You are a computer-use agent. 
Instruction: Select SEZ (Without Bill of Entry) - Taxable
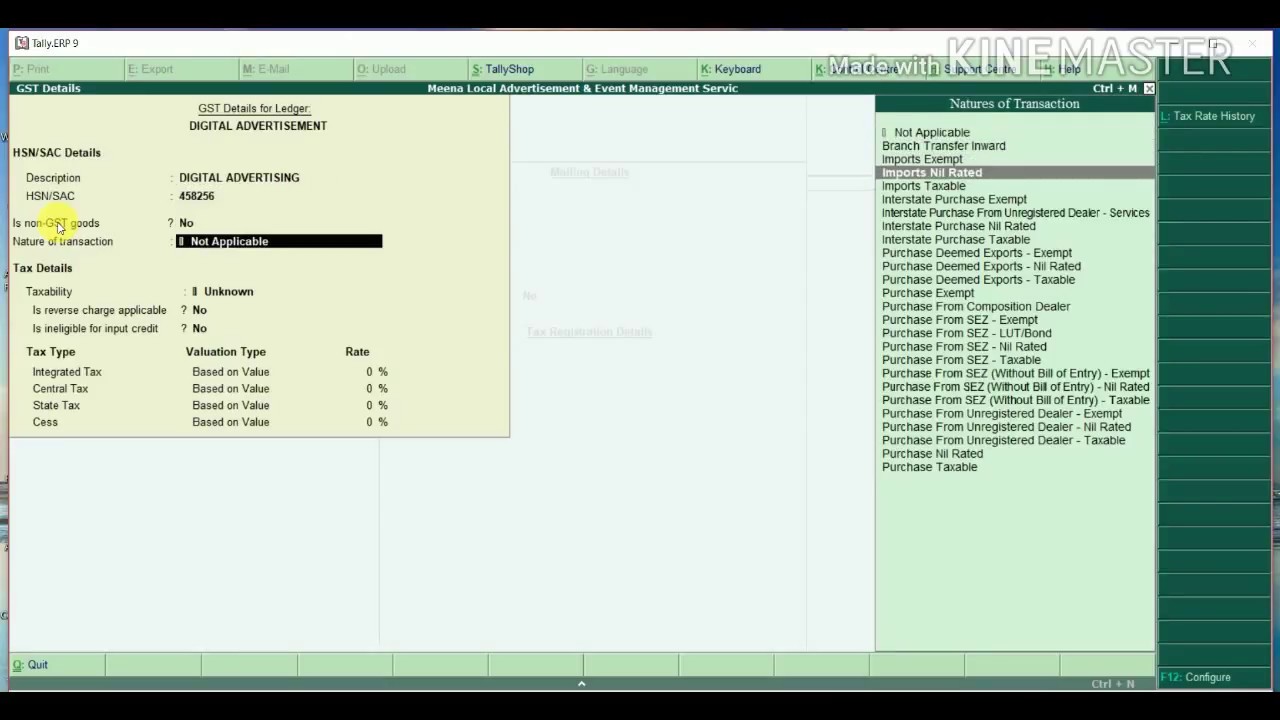point(1016,400)
